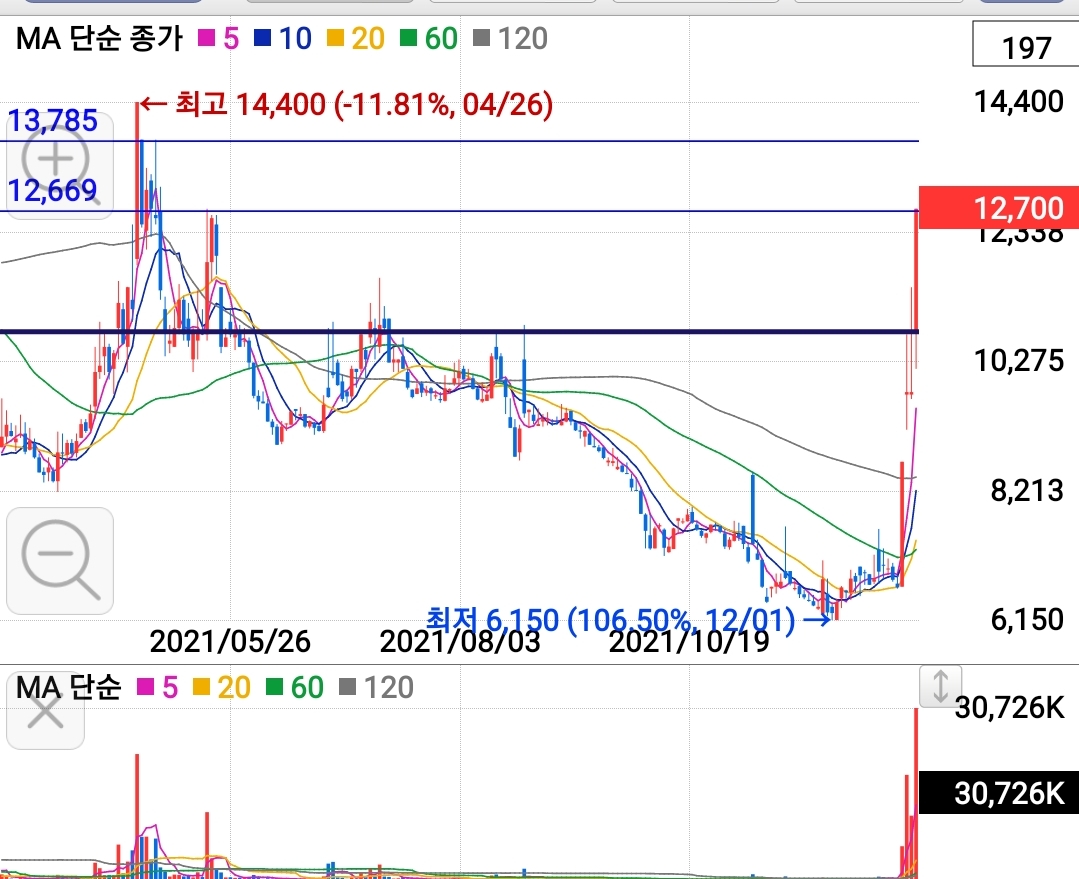1079x879 pixels.
Task: Click the panel resize up-down arrow icon
Action: click(941, 686)
